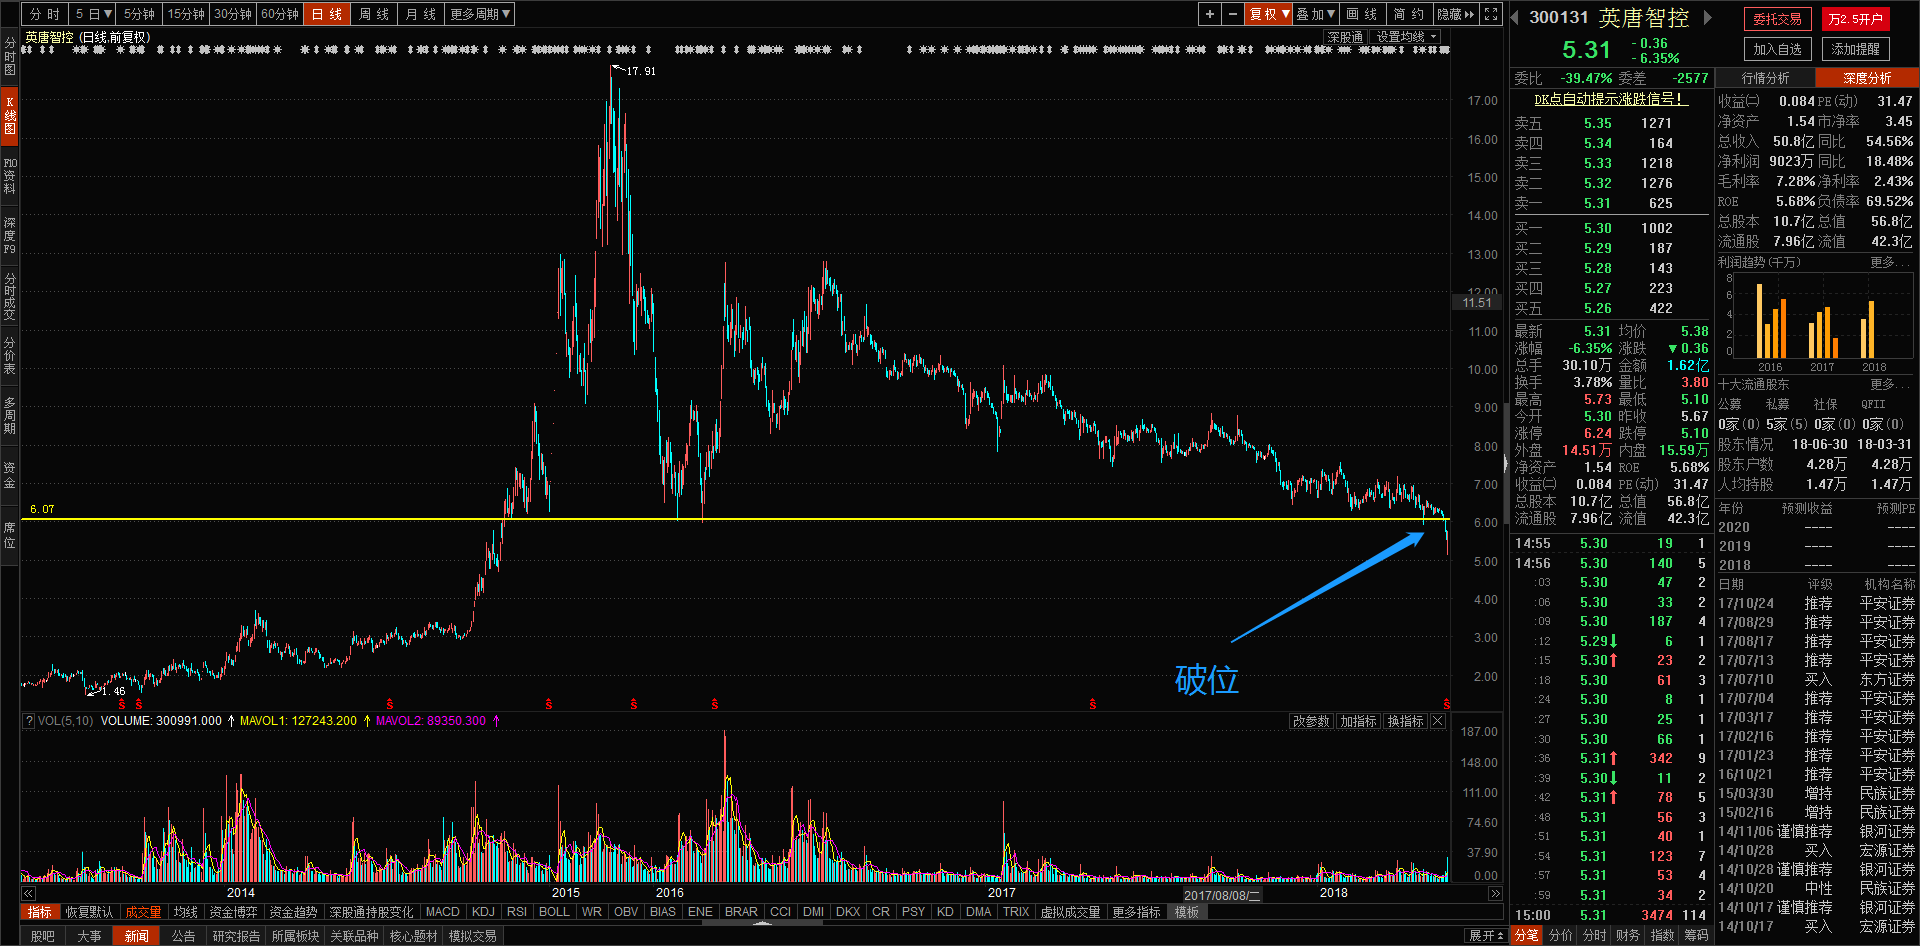
Task: Toggle the 深股通 overlay
Action: [x=1345, y=37]
